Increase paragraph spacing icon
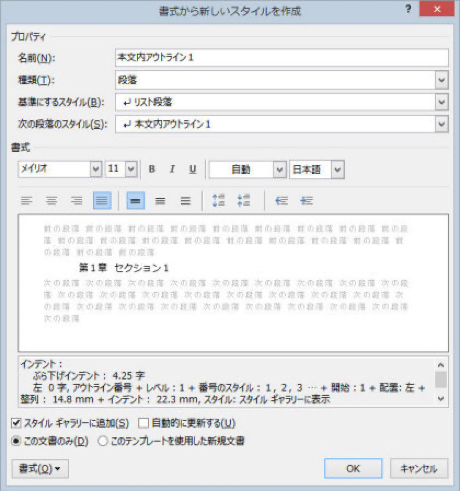 pyautogui.click(x=219, y=201)
